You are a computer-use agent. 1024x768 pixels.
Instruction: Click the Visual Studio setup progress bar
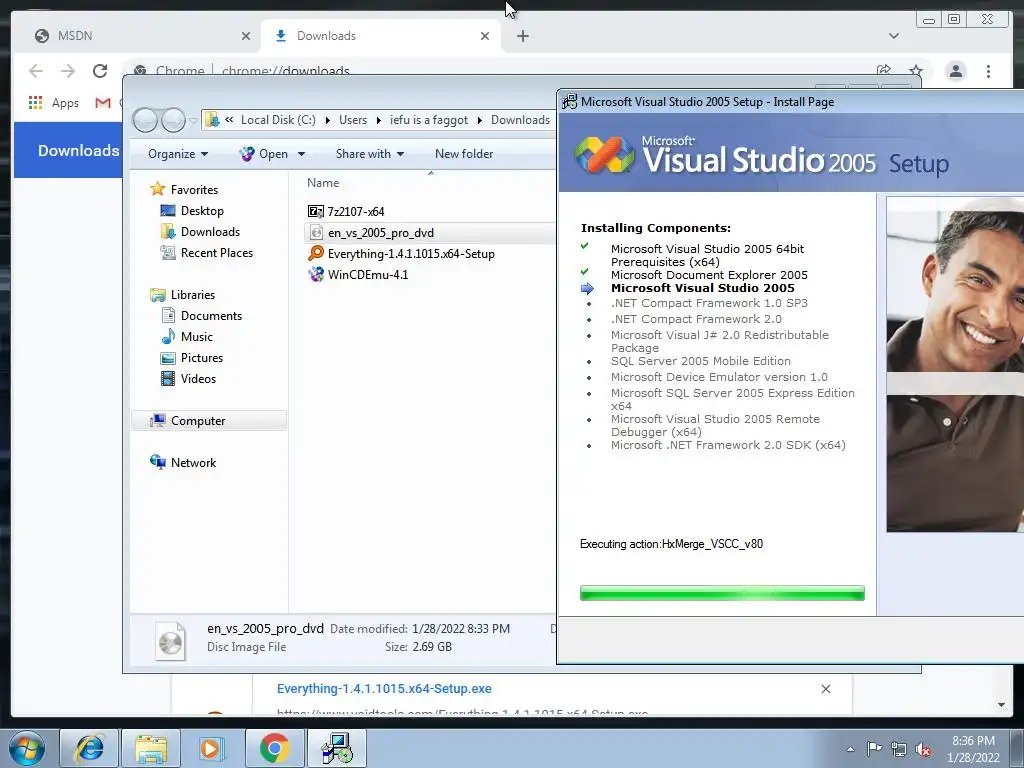[722, 593]
